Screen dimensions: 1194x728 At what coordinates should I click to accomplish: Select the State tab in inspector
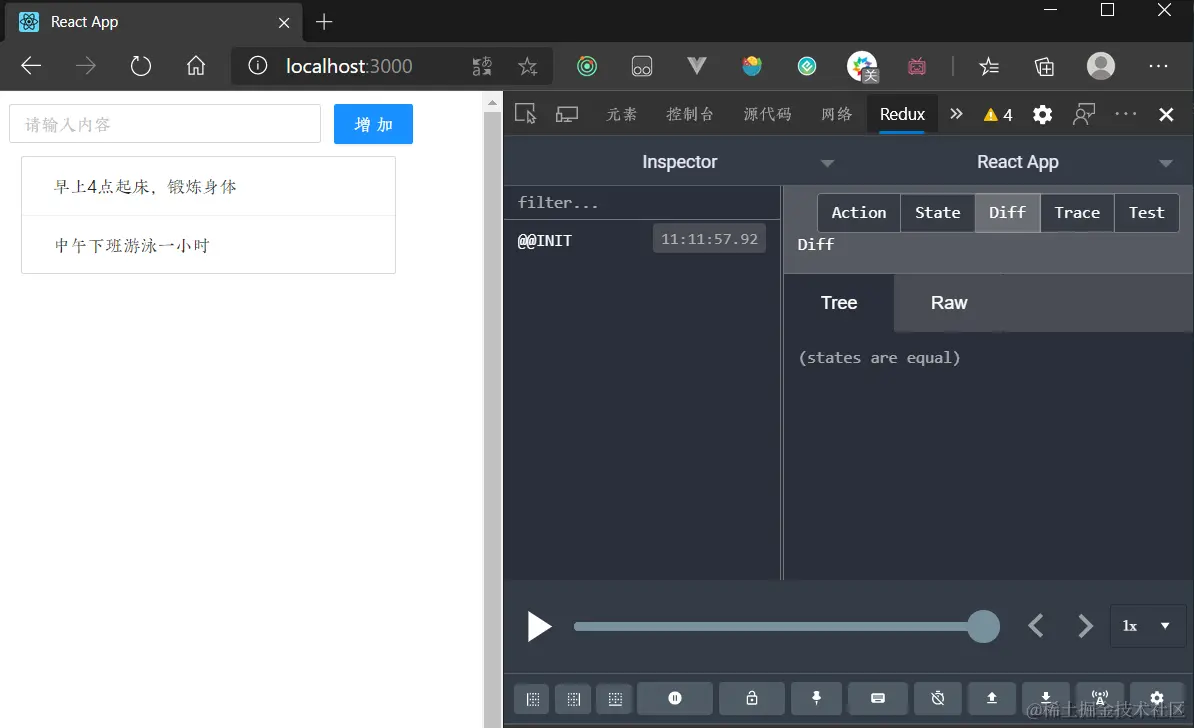937,213
